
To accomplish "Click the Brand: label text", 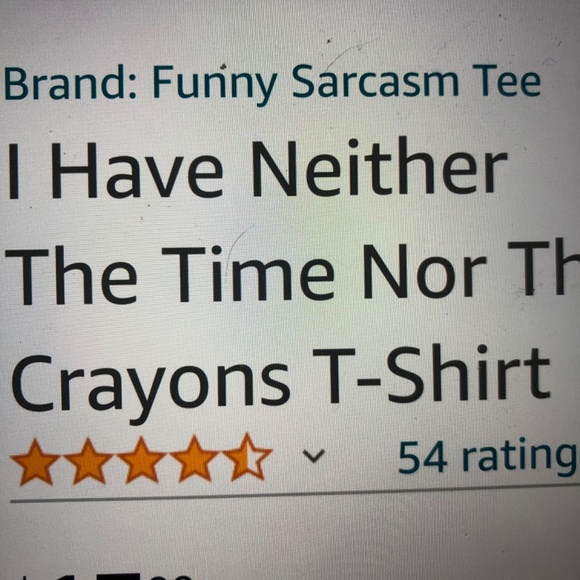I will (x=69, y=82).
